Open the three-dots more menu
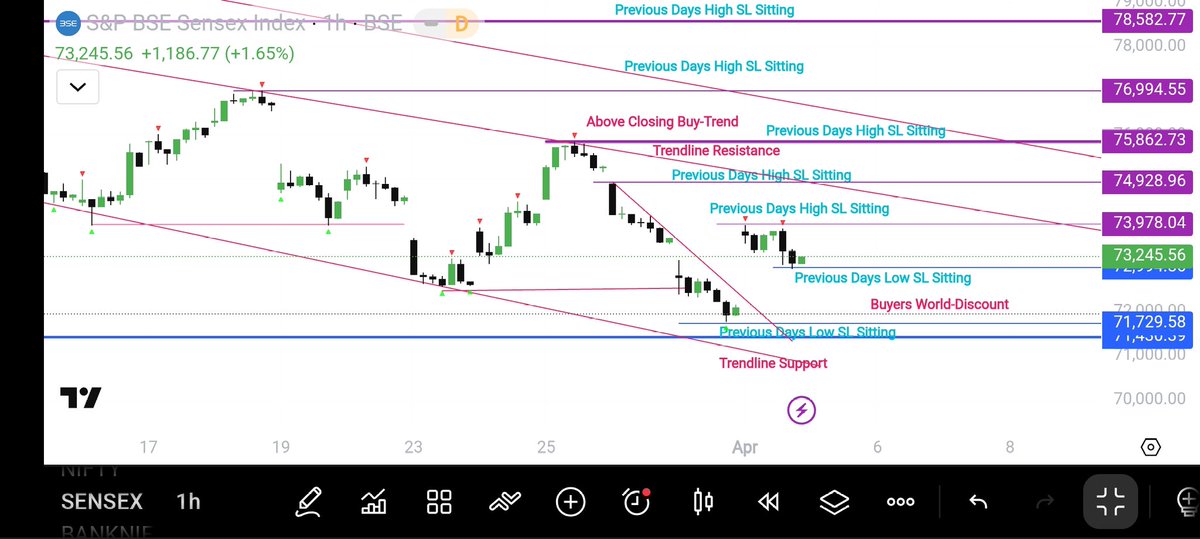This screenshot has height=539, width=1200. point(900,502)
